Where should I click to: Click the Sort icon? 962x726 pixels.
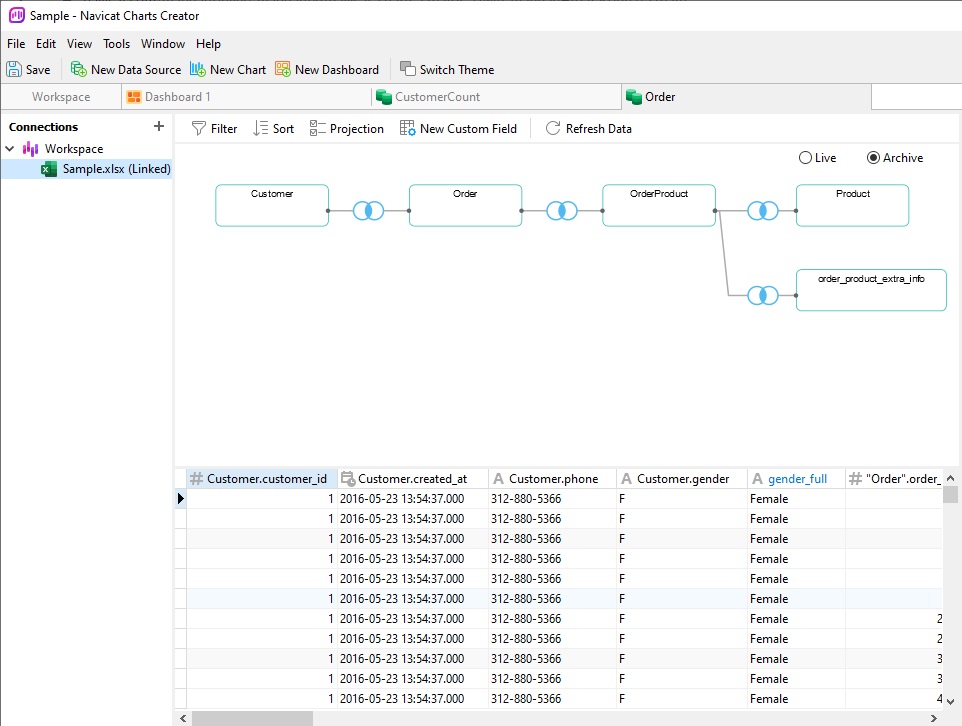click(261, 128)
